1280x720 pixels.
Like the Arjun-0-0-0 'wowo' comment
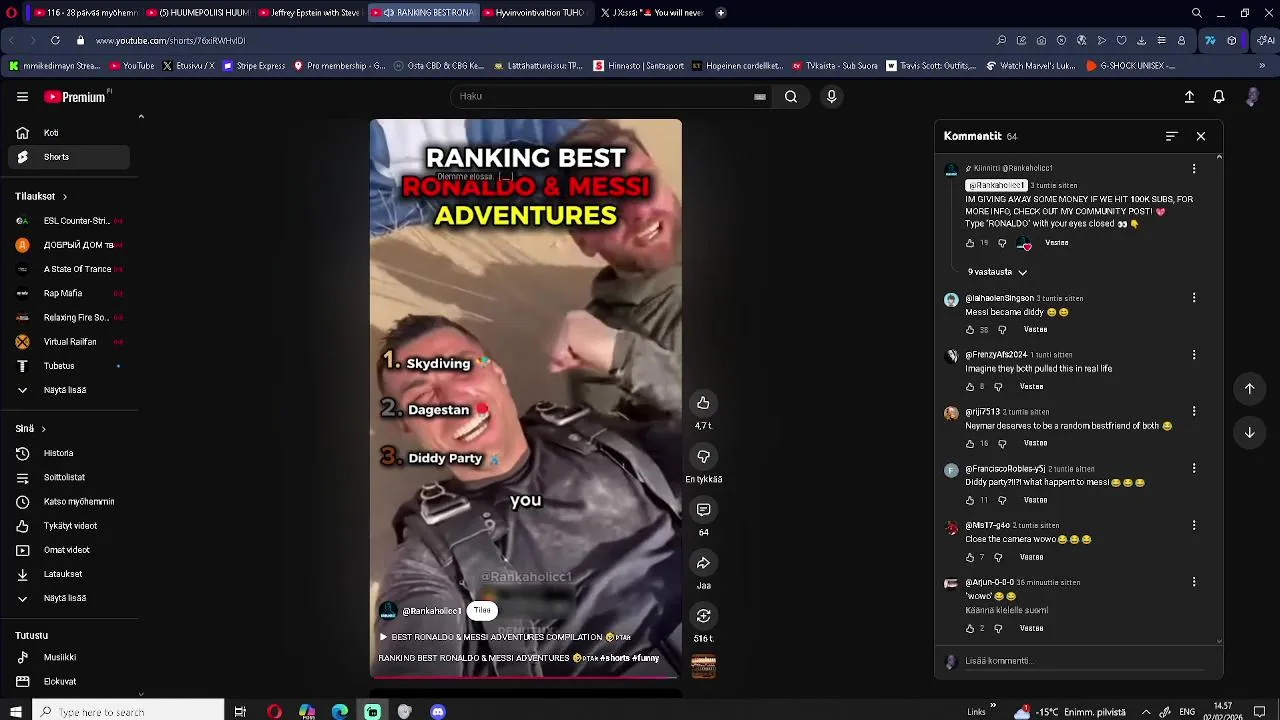click(970, 629)
